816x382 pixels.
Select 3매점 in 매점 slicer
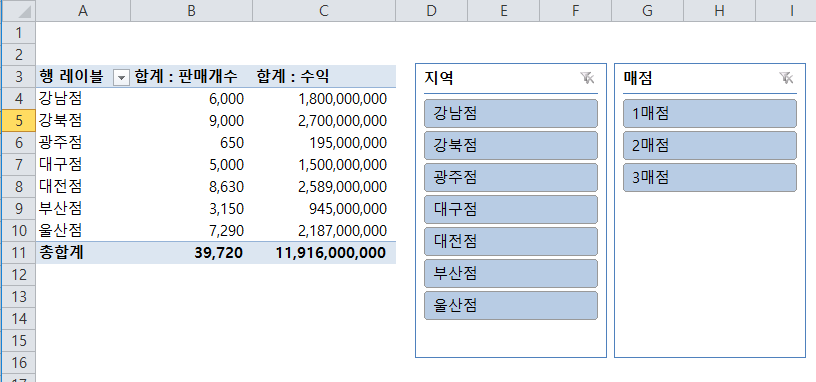pyautogui.click(x=710, y=177)
